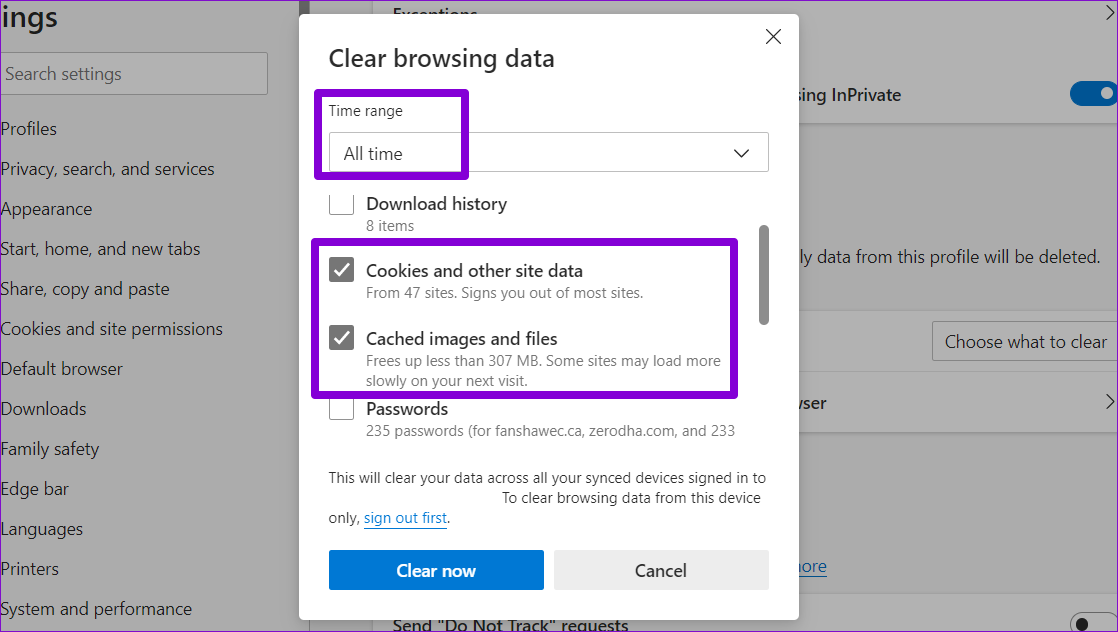Navigate to System and performance
The width and height of the screenshot is (1118, 632).
96,609
